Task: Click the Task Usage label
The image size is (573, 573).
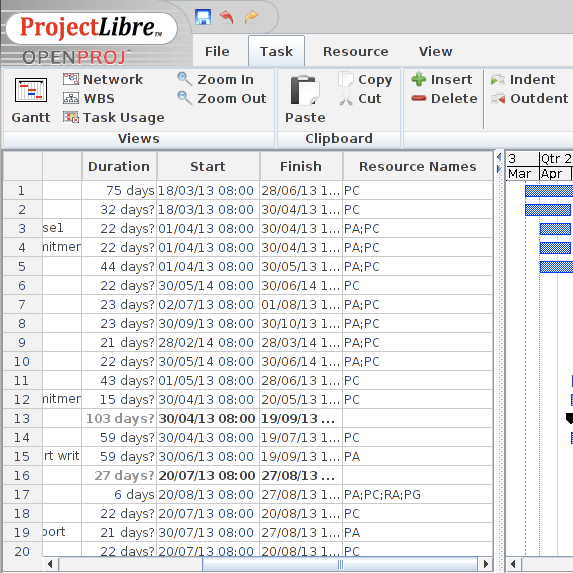Action: (124, 117)
